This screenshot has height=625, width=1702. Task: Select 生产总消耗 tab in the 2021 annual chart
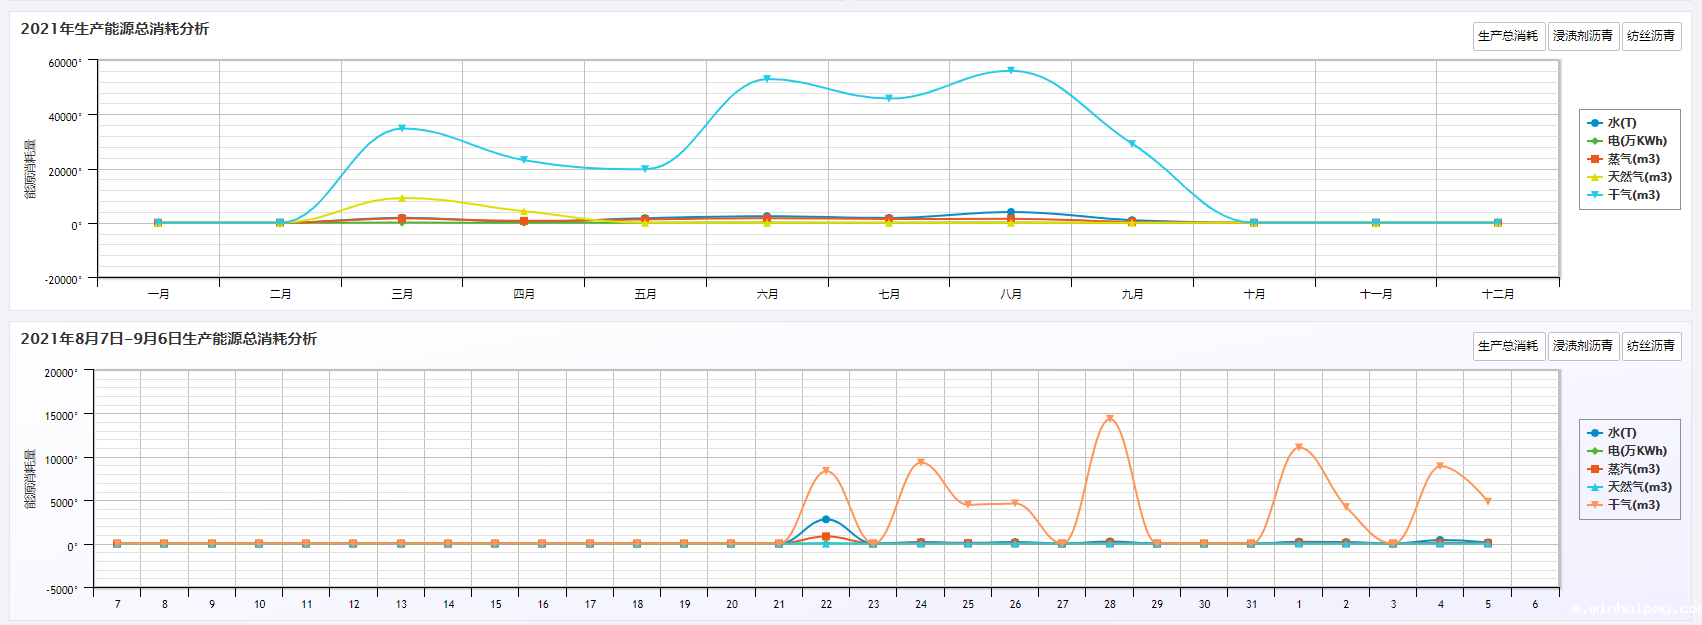1508,36
